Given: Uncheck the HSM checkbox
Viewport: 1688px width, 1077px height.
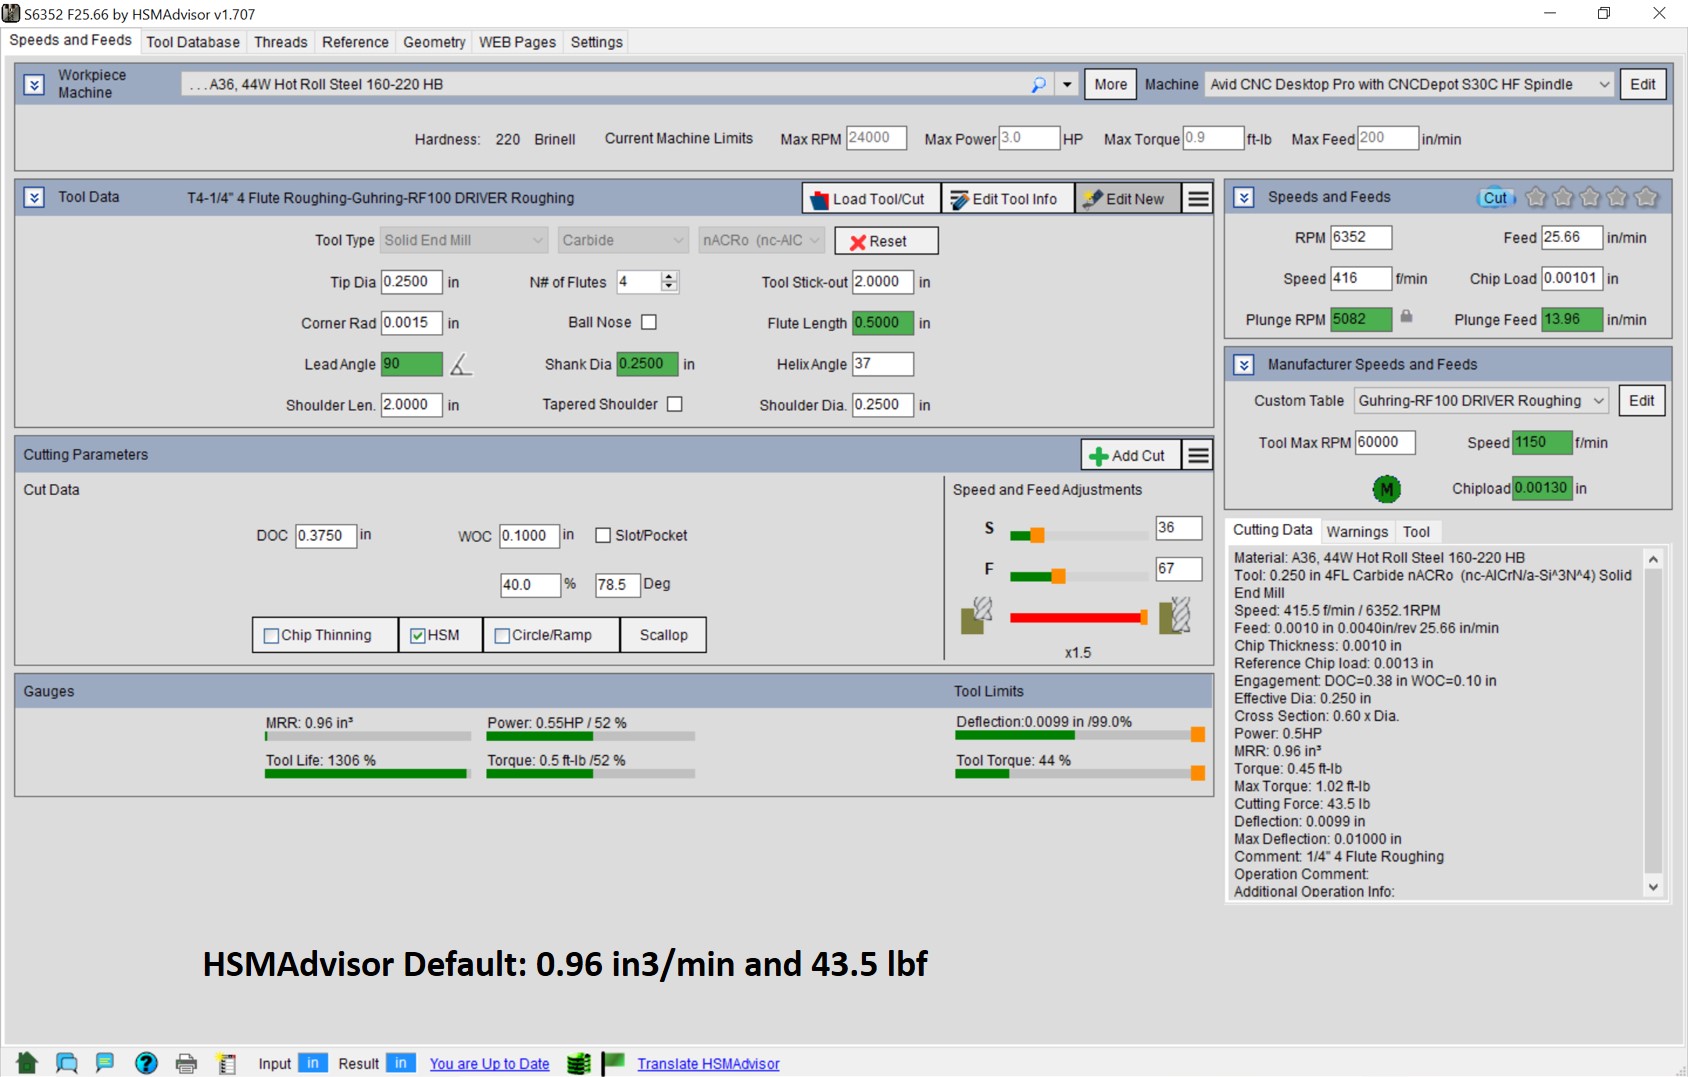Looking at the screenshot, I should click(x=418, y=636).
